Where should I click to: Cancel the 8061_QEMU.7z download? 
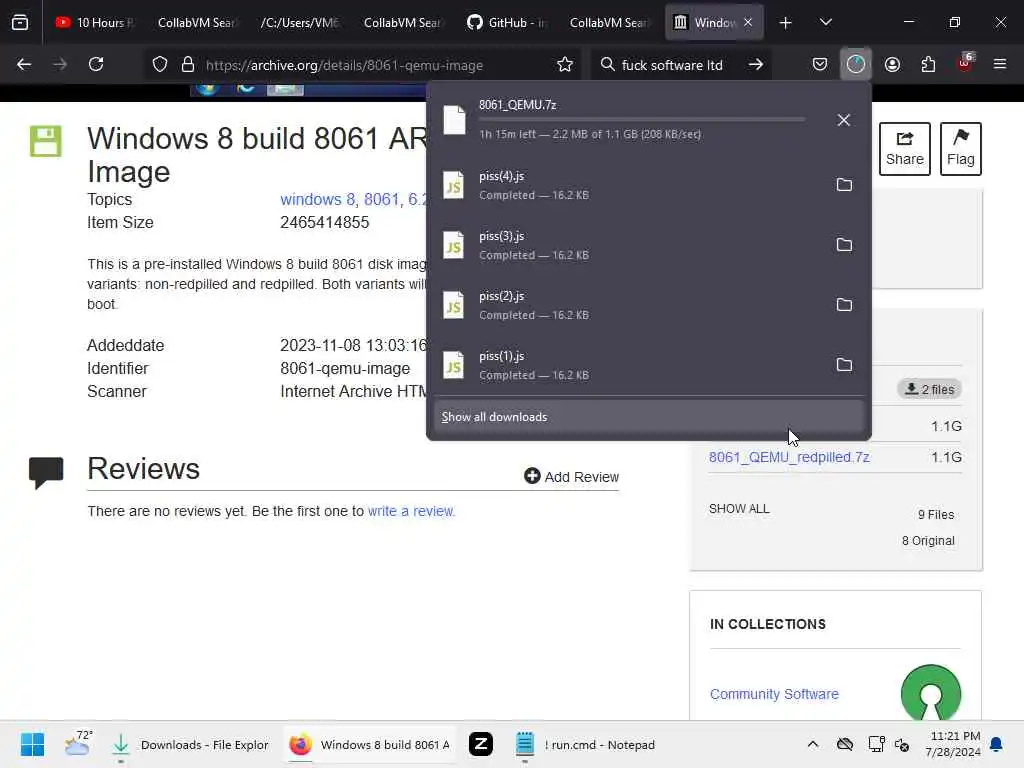844,120
